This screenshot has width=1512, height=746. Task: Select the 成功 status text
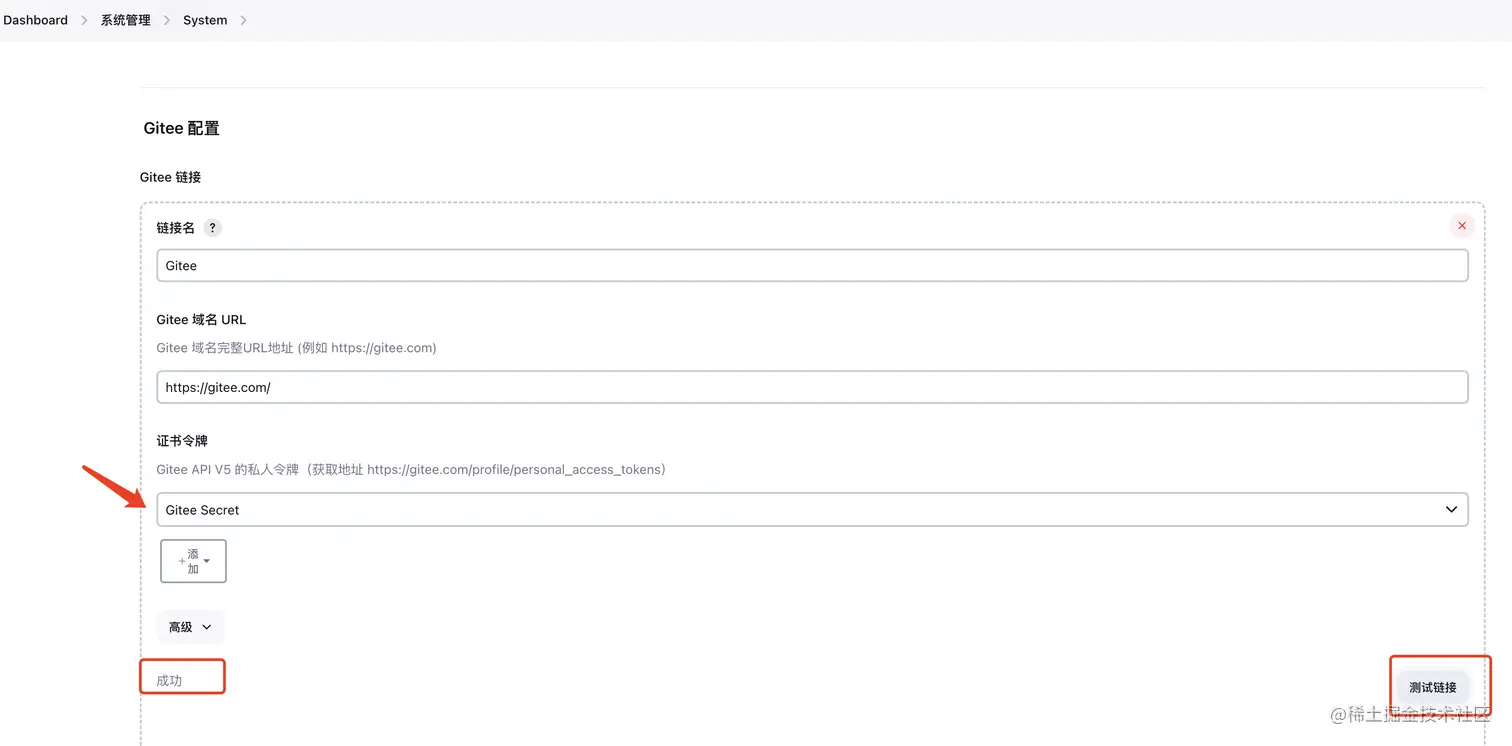coord(169,681)
